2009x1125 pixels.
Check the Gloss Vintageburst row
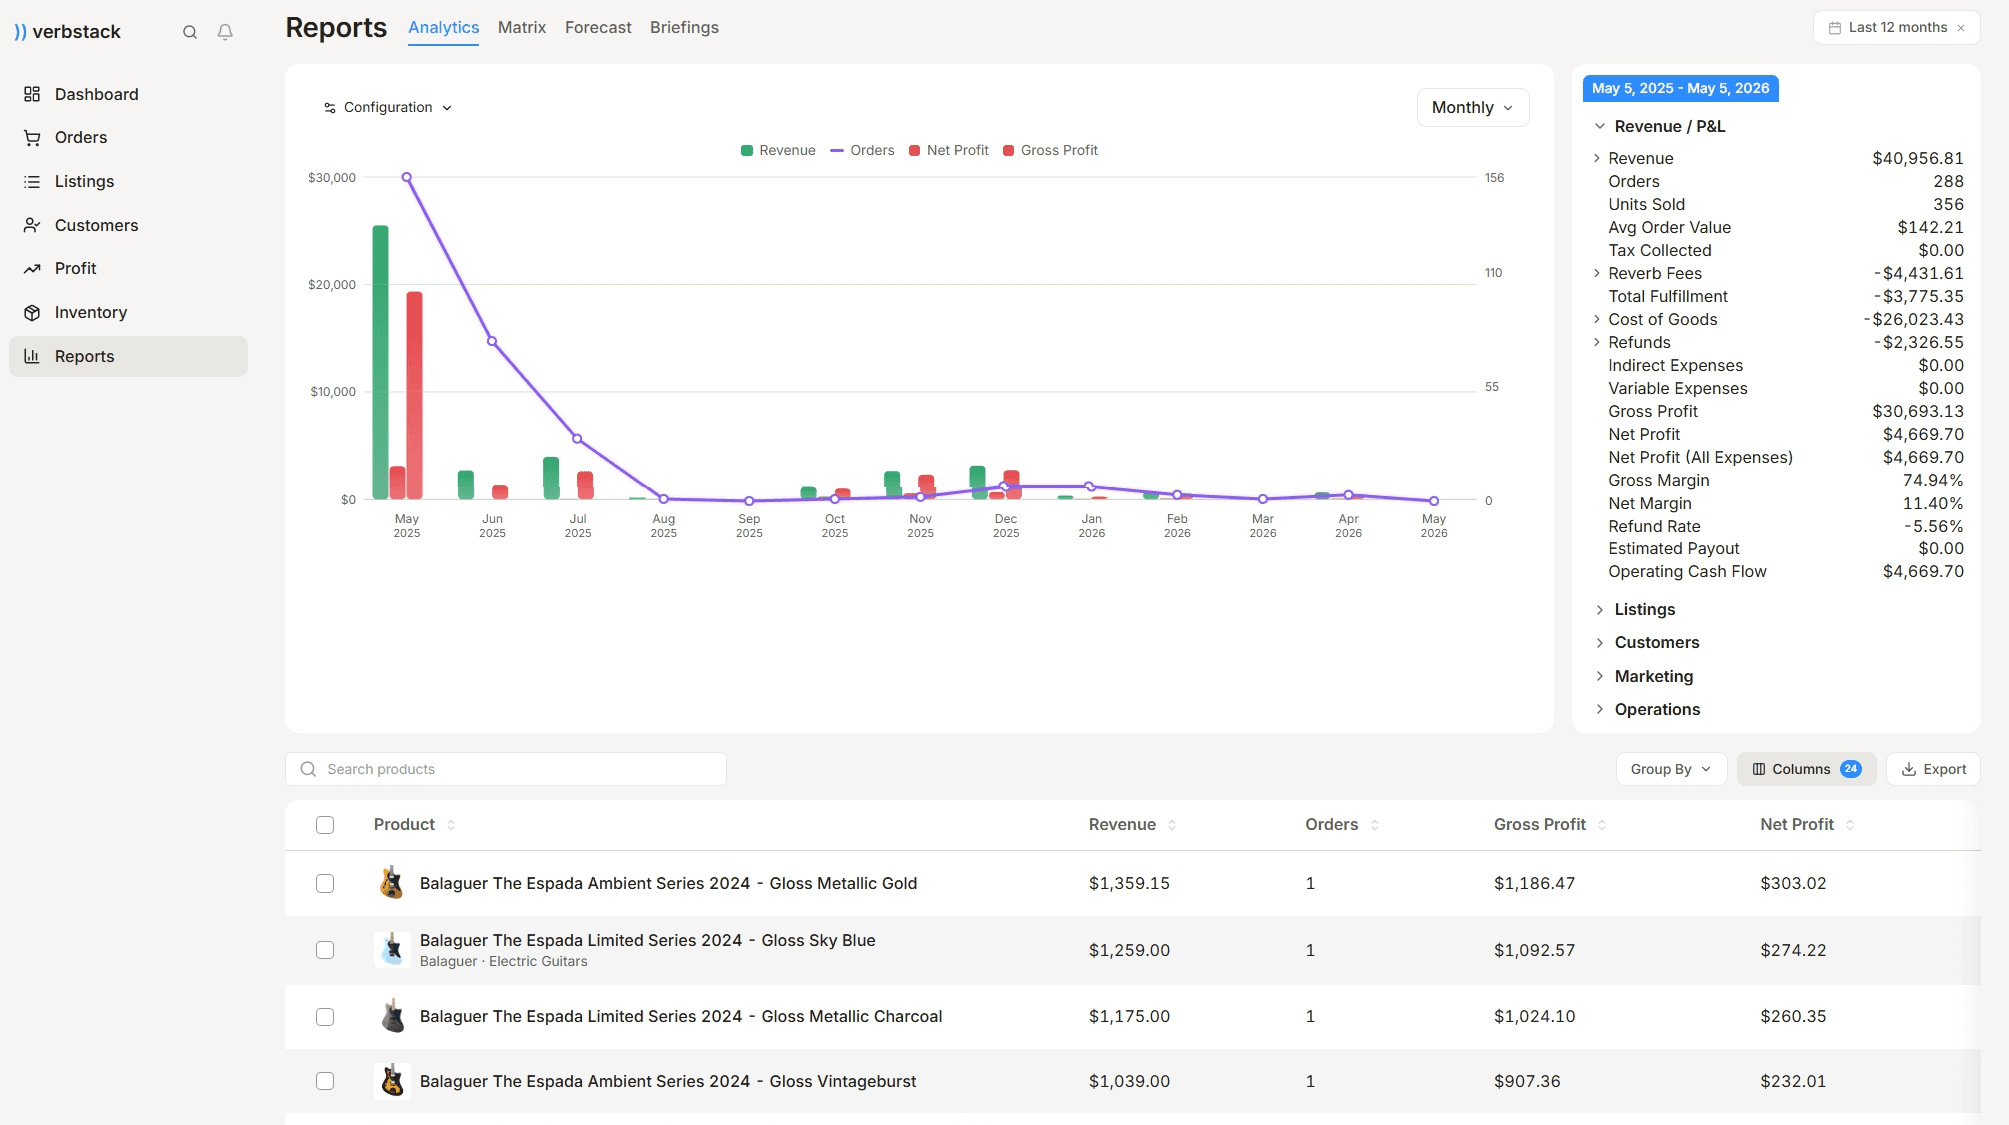coord(325,1081)
